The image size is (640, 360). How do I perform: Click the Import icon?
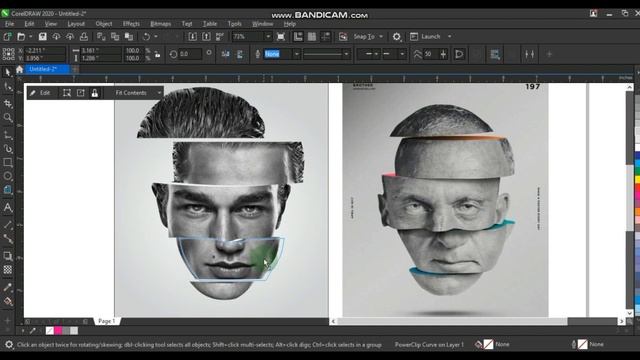click(x=192, y=37)
